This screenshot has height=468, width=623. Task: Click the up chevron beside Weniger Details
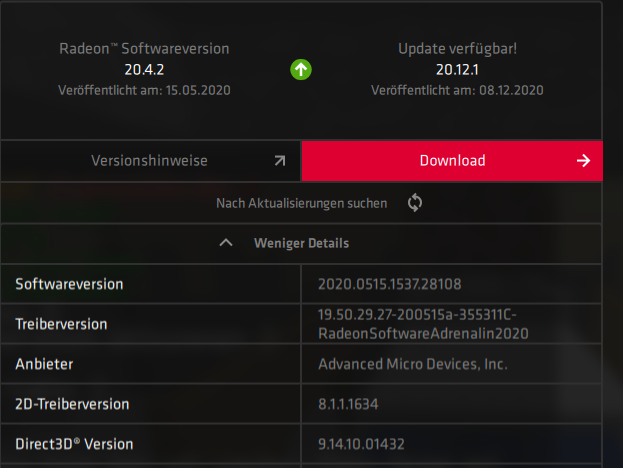(x=226, y=242)
